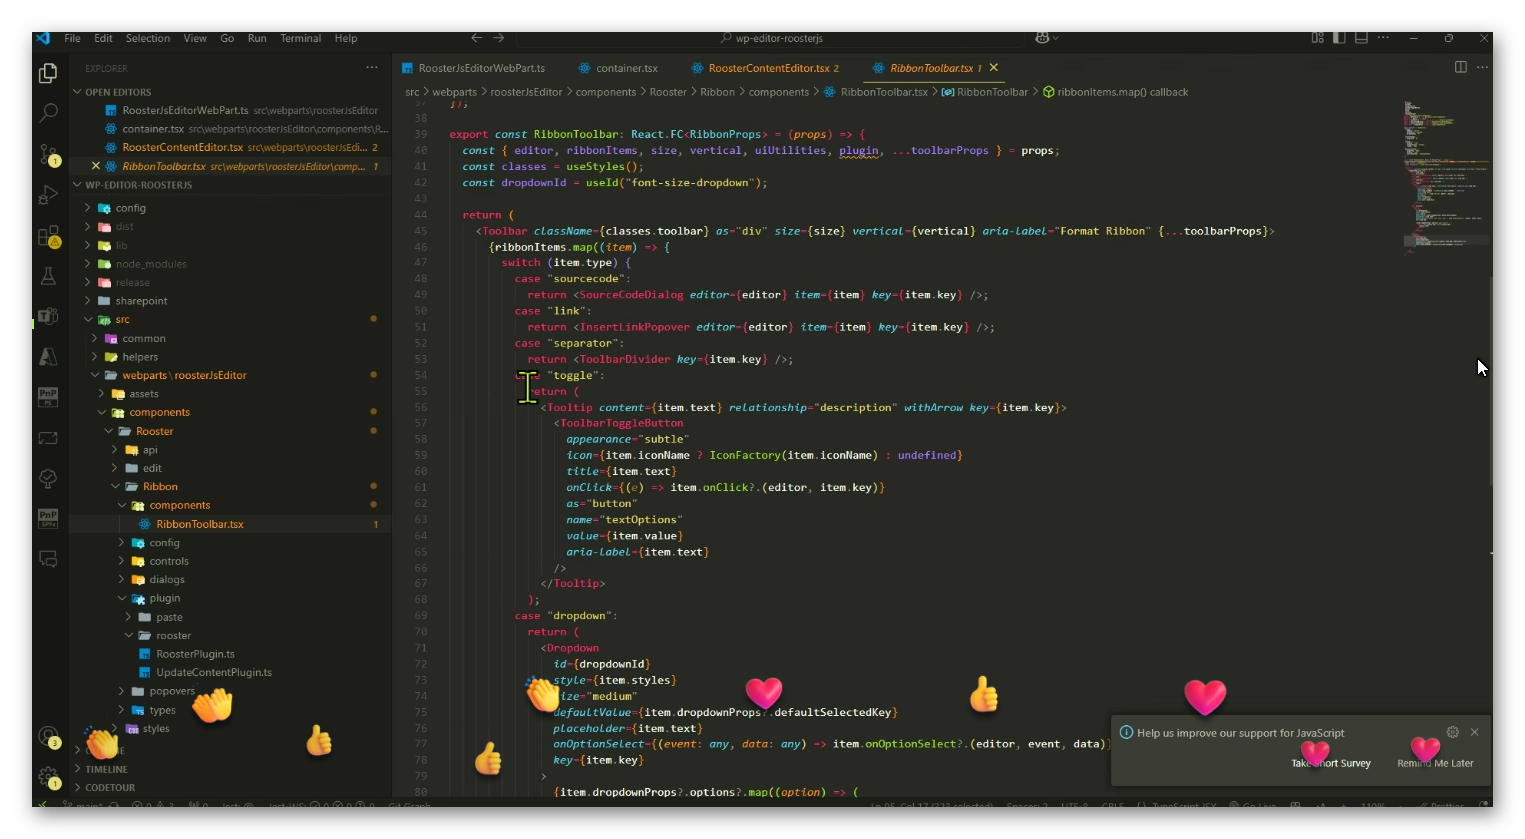Open notification settings gear icon
The height and width of the screenshot is (839, 1525).
pyautogui.click(x=1453, y=732)
